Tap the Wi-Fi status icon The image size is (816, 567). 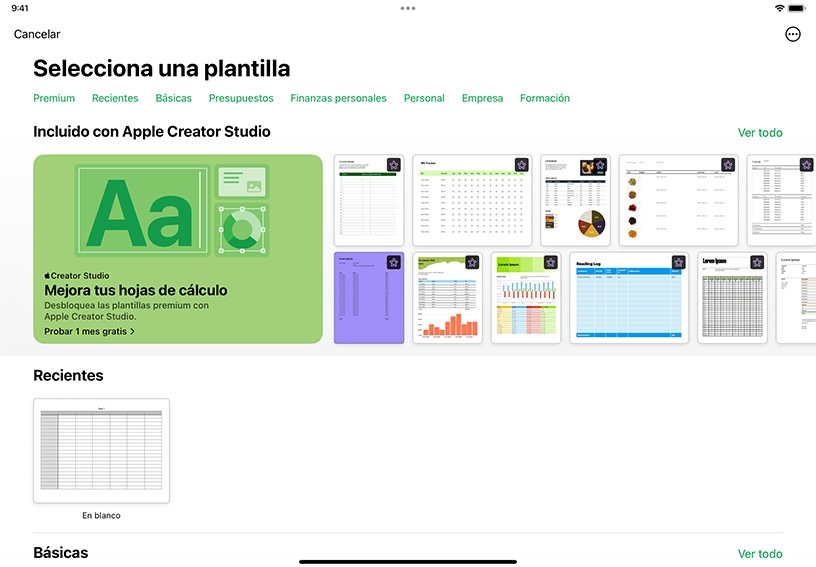tap(779, 8)
